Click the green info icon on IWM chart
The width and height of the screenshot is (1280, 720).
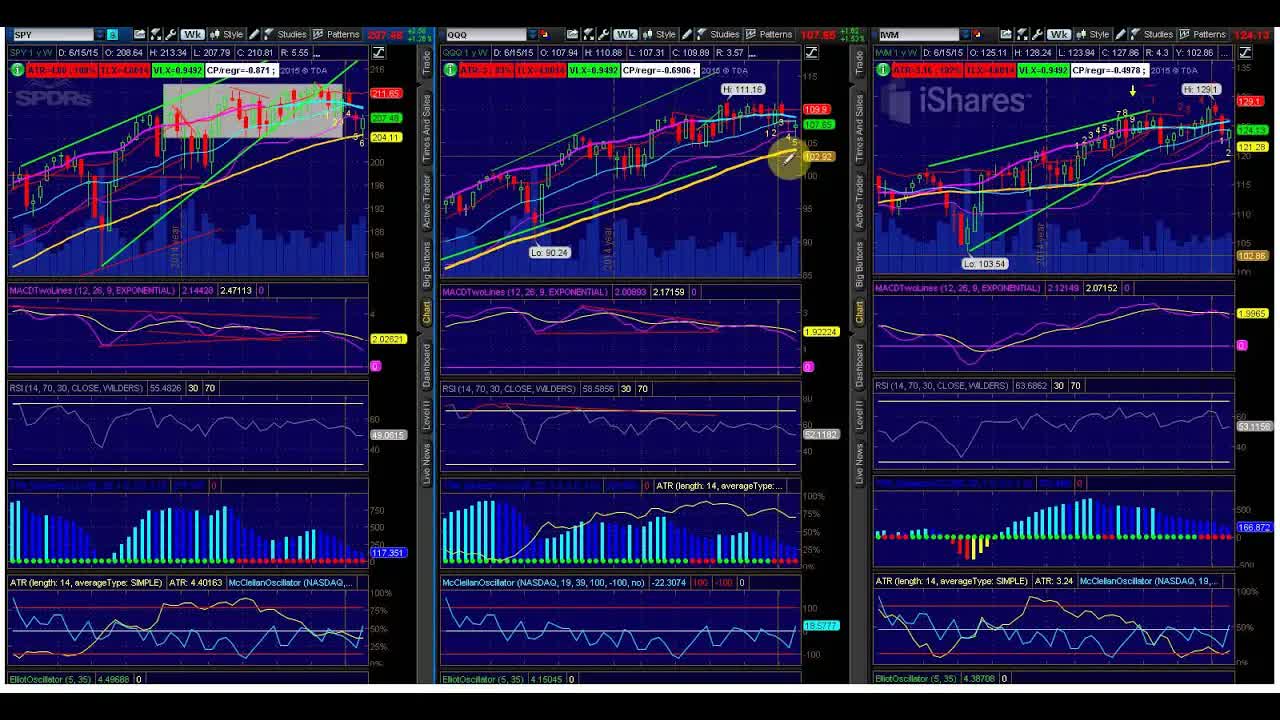[x=883, y=70]
